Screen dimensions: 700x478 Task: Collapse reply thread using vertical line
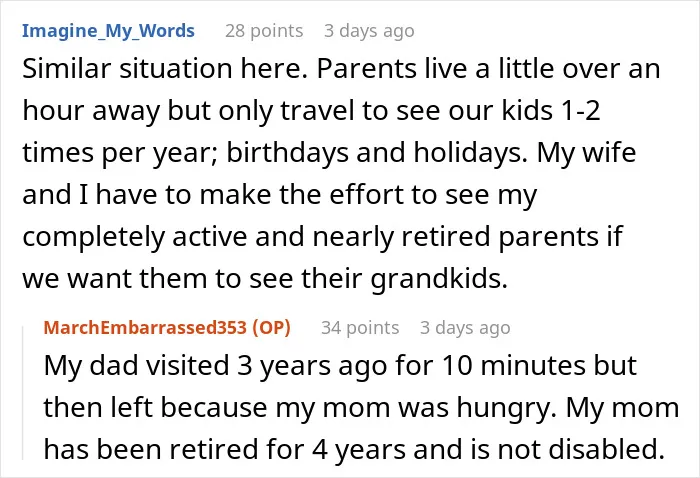click(x=23, y=393)
